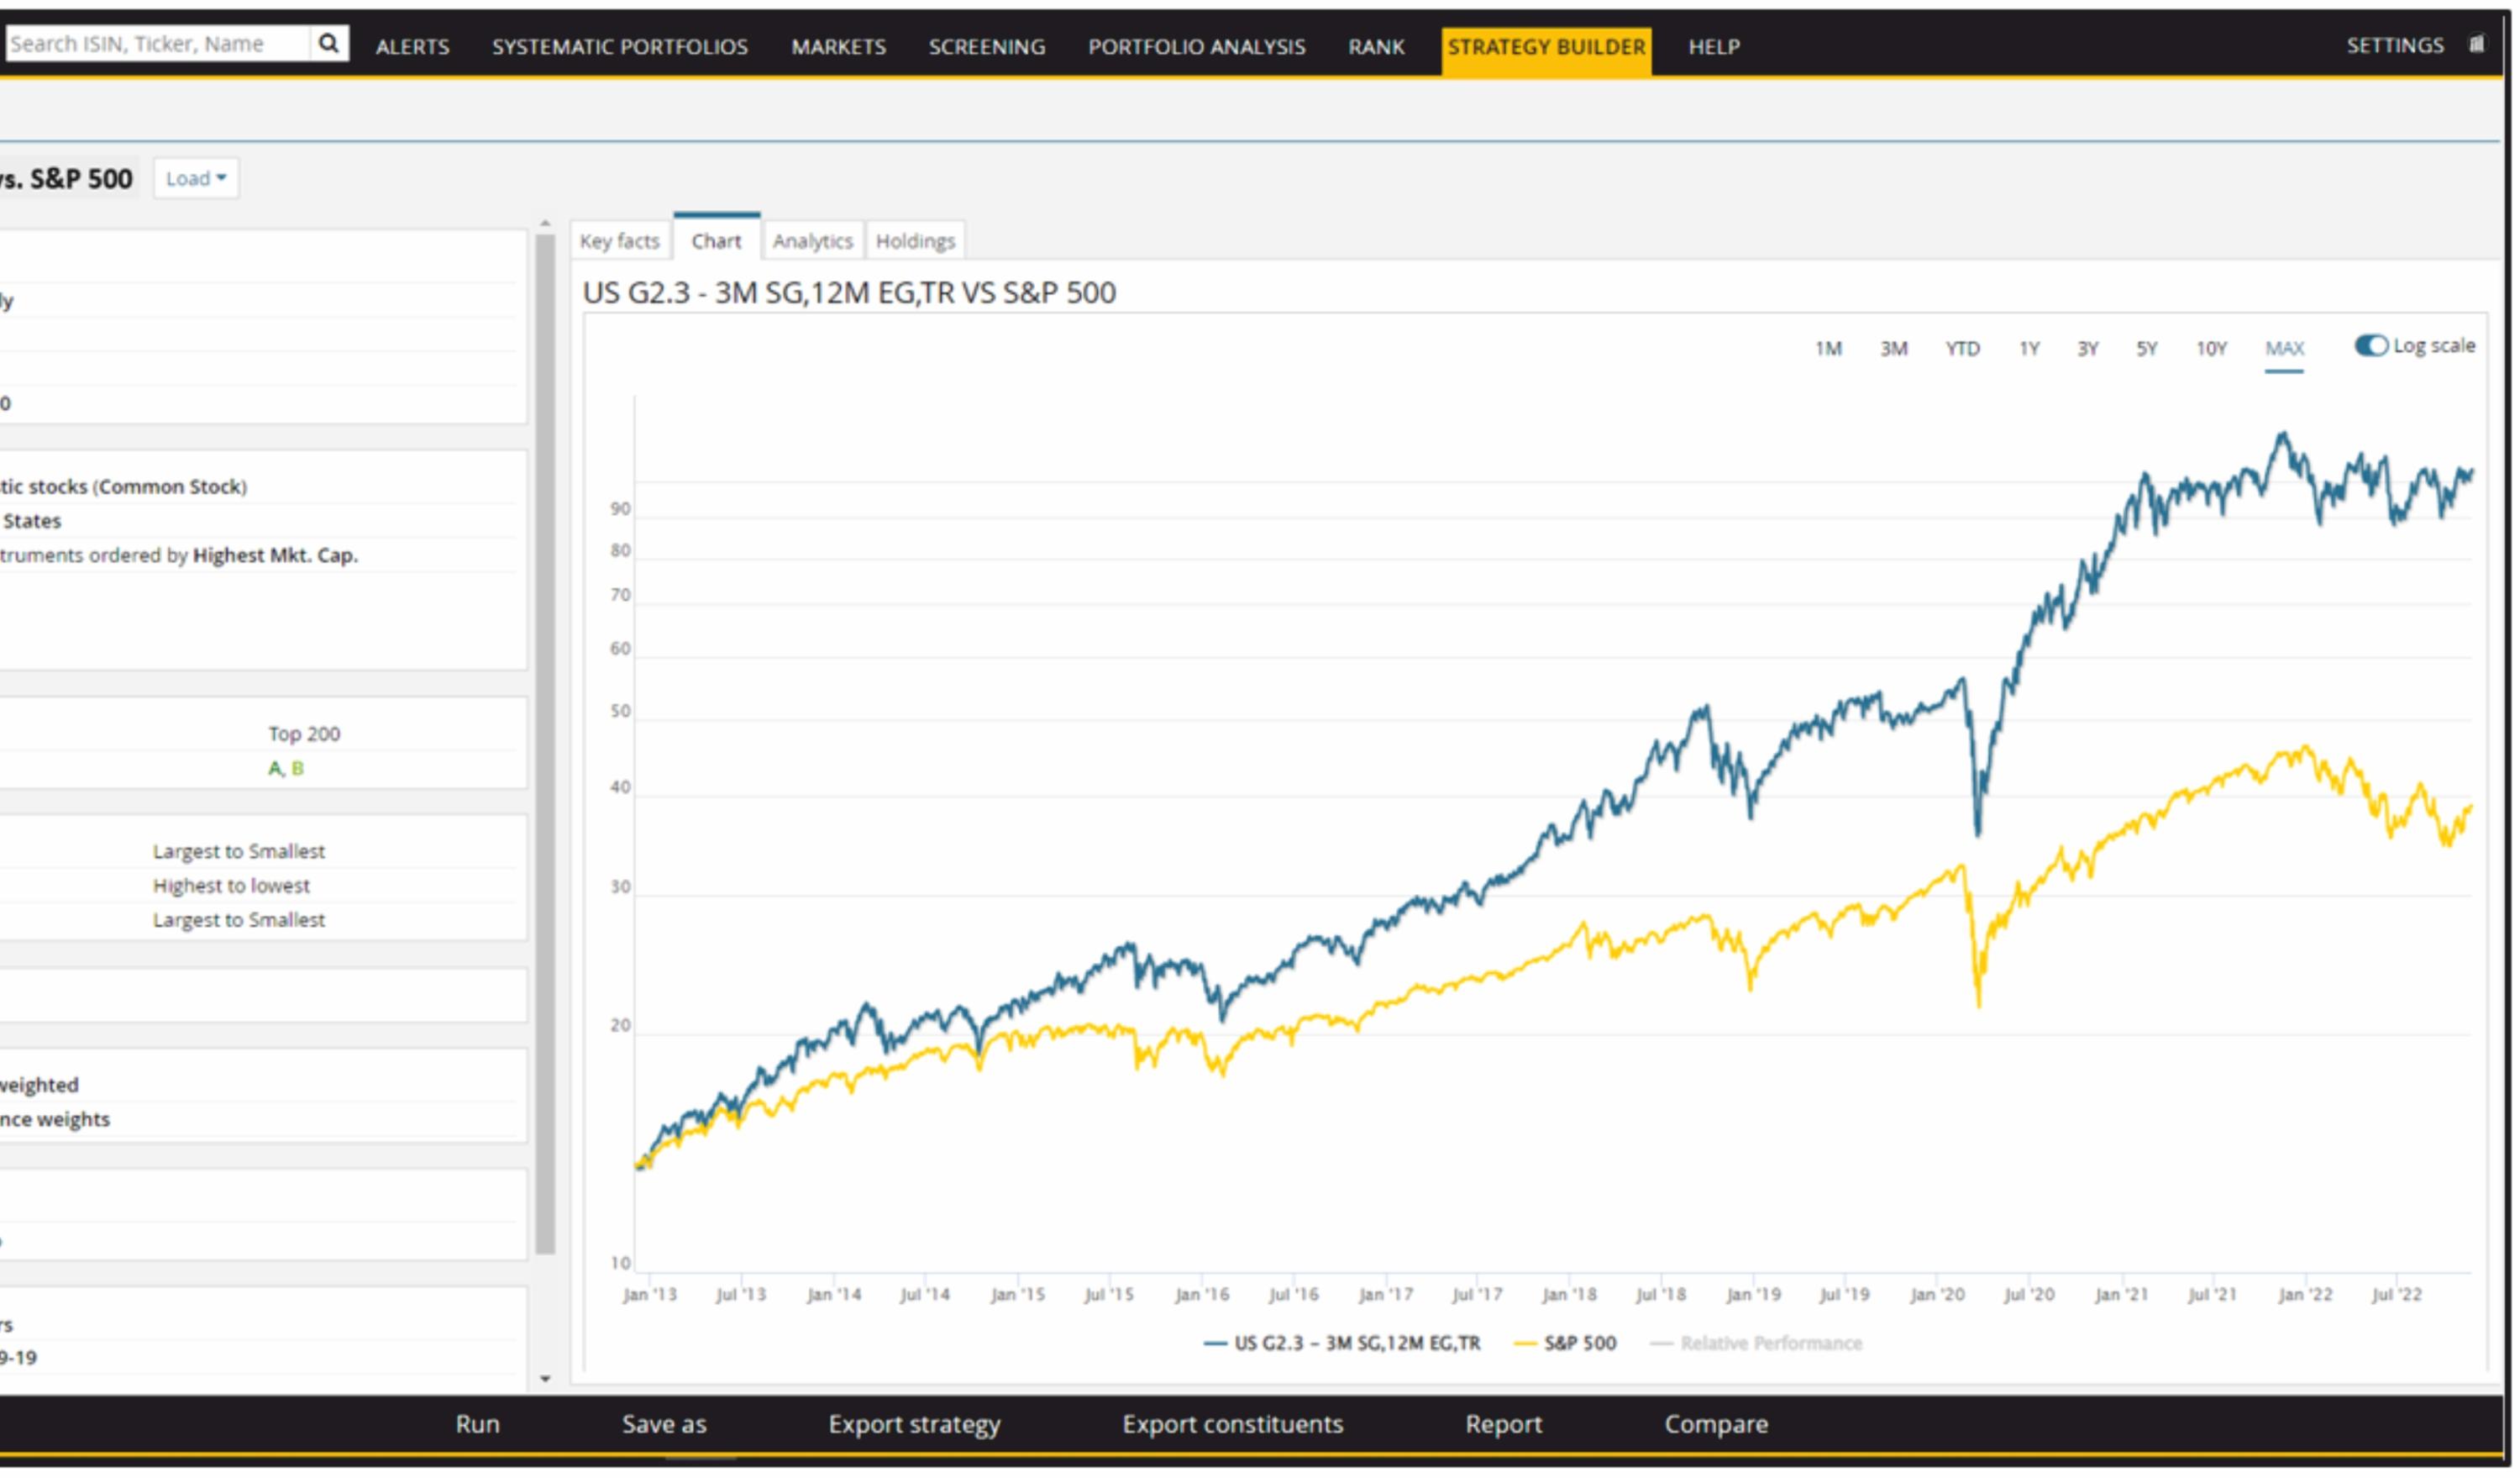Click the search magnifier icon
Viewport: 2520px width, 1478px height.
[328, 44]
